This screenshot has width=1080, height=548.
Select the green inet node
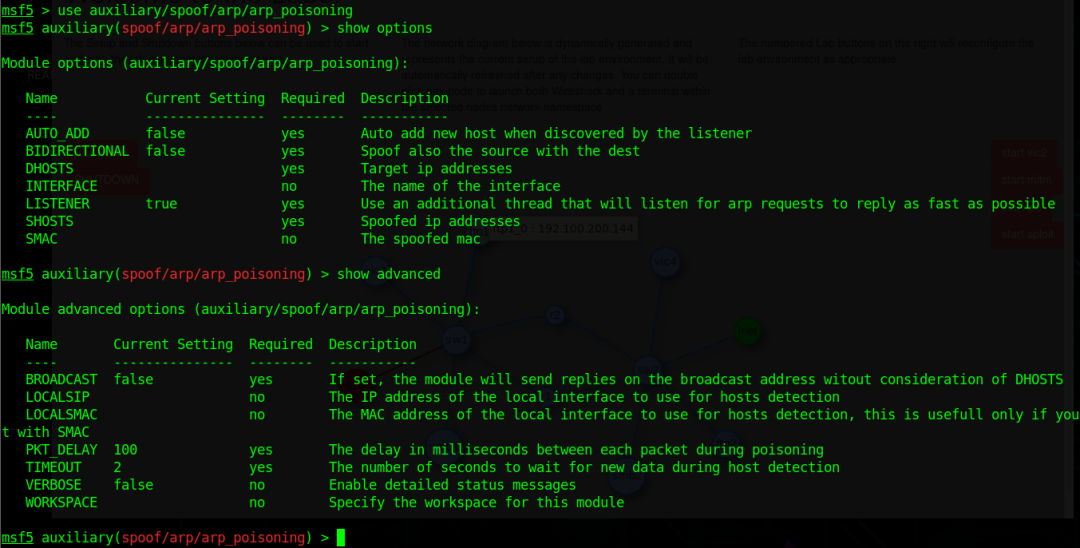pyautogui.click(x=747, y=331)
